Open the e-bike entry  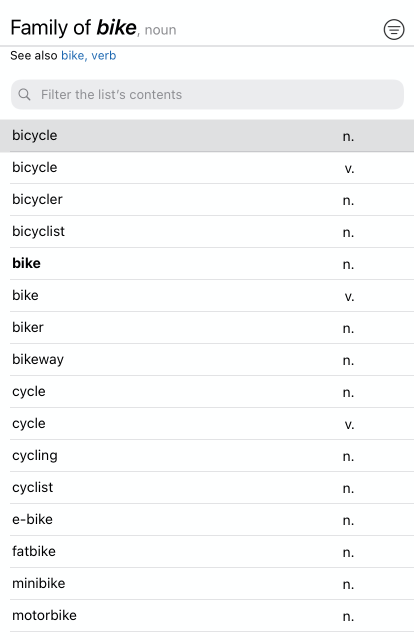[x=212, y=520]
